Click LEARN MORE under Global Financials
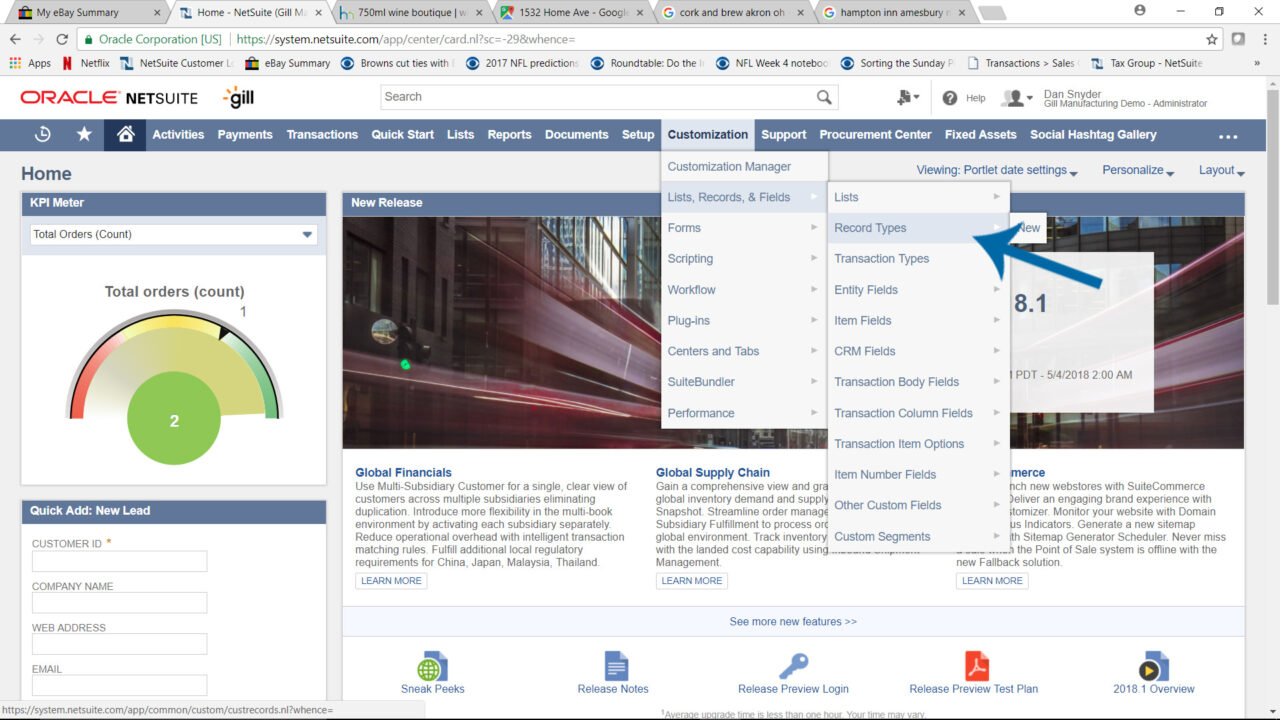Viewport: 1280px width, 720px height. click(390, 580)
